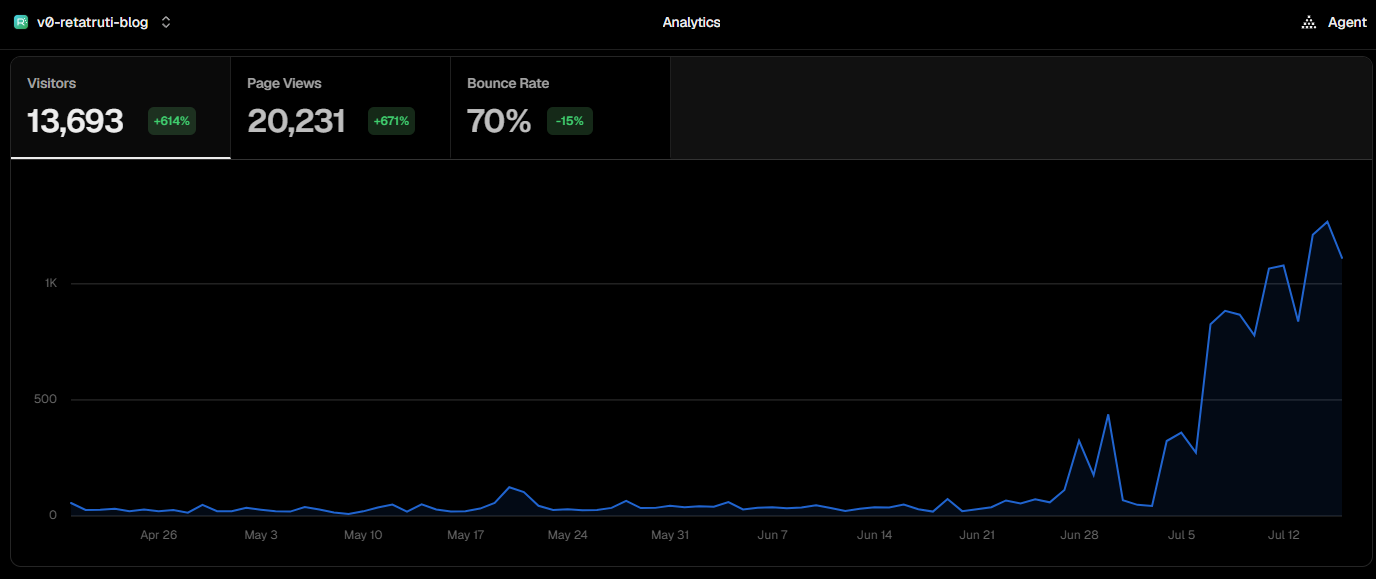Click the -15% change badge
The width and height of the screenshot is (1376, 579).
pyautogui.click(x=570, y=121)
